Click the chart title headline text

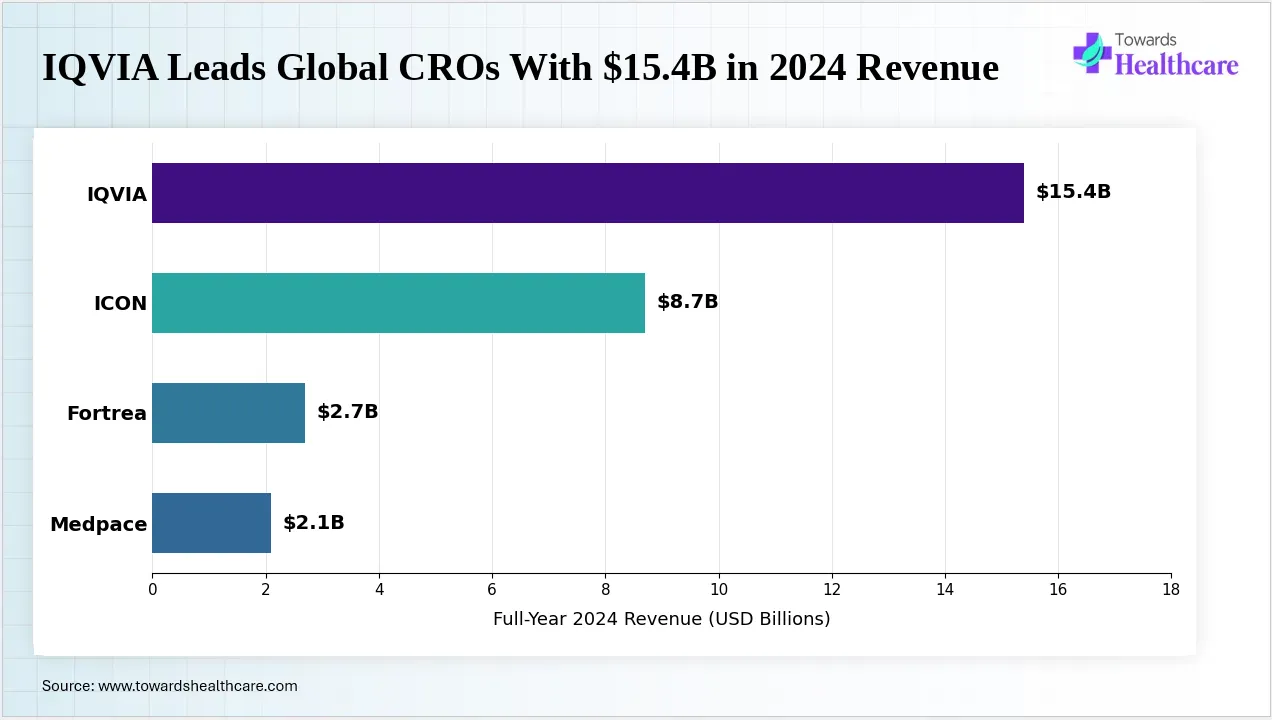(520, 68)
